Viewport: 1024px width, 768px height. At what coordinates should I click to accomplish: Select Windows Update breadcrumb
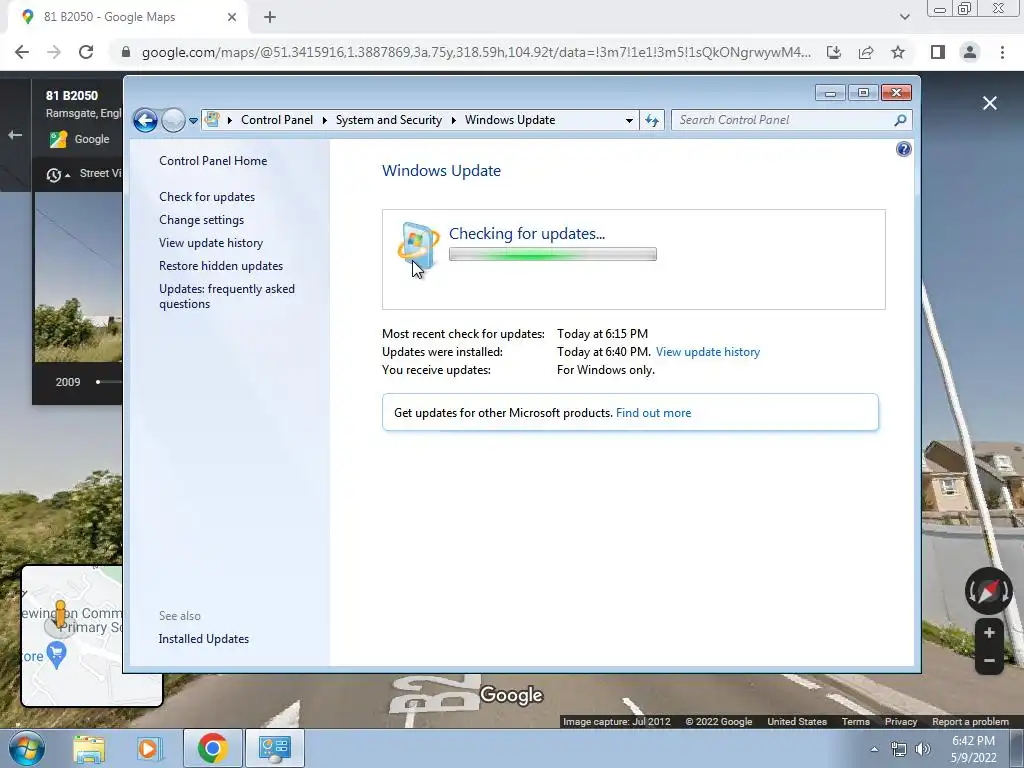click(x=510, y=120)
